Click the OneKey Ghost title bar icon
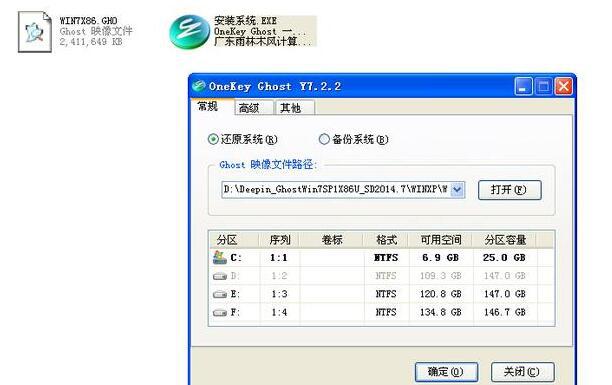 [x=199, y=86]
